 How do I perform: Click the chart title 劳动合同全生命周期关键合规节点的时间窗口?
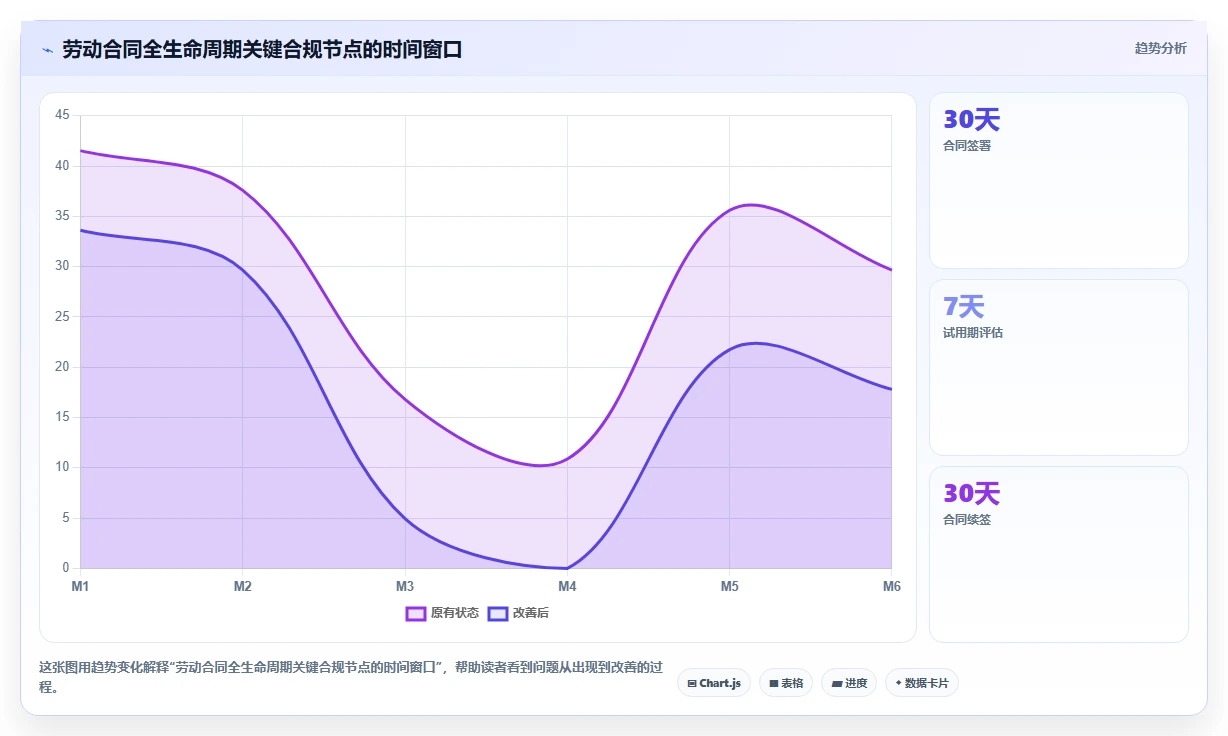click(262, 49)
